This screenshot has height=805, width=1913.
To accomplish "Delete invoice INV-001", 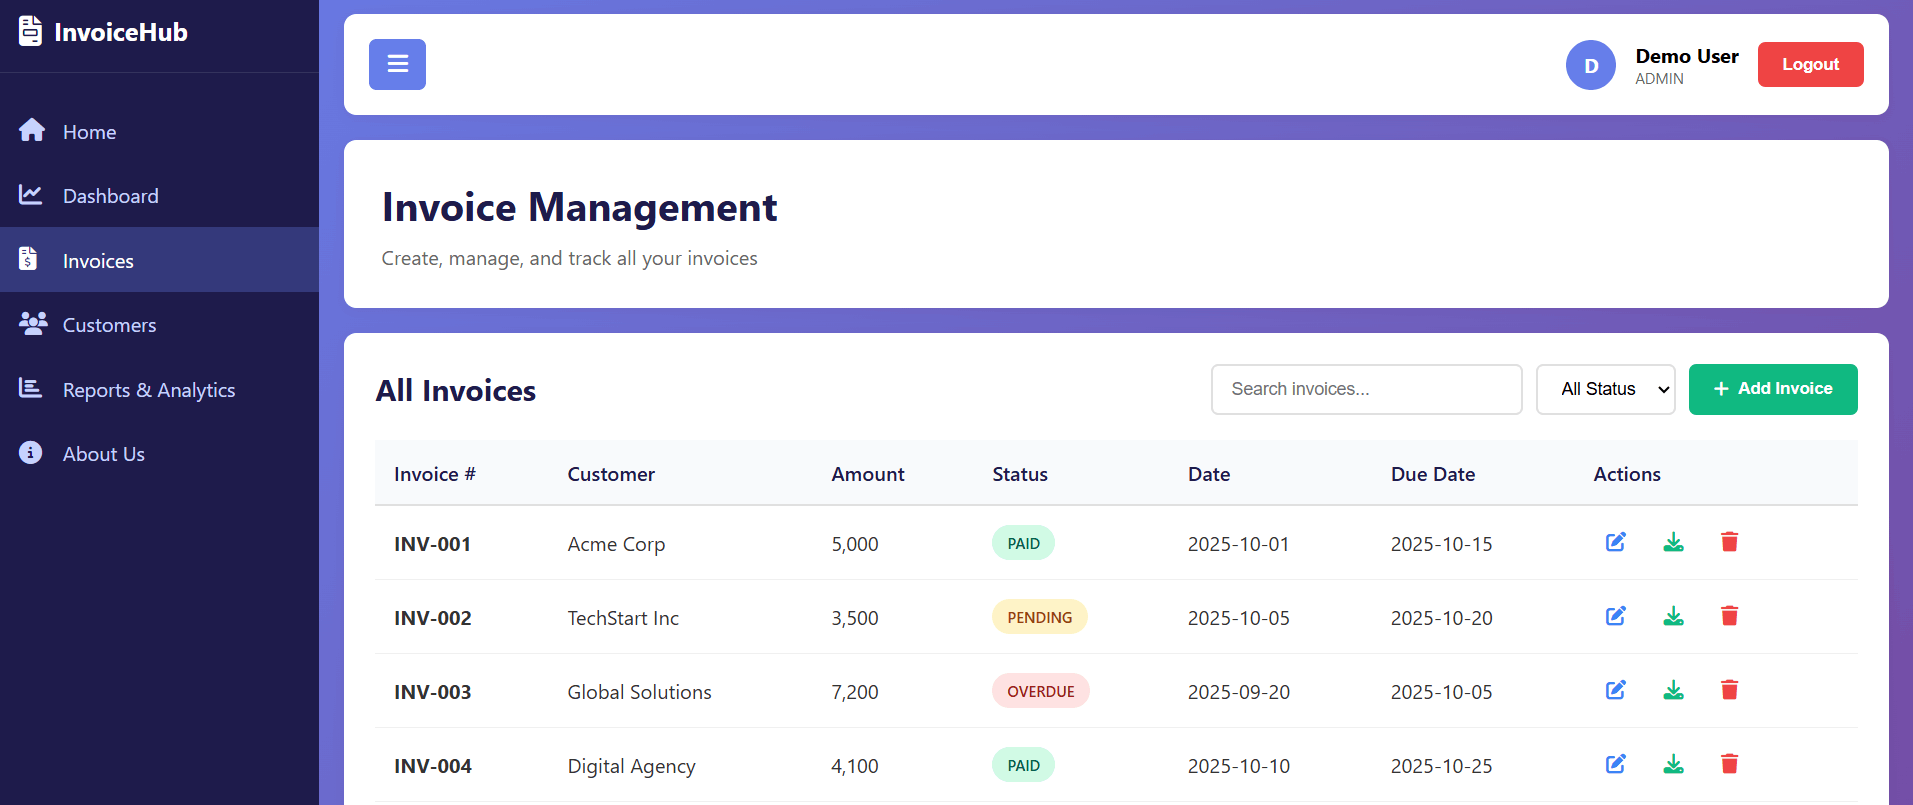I will pyautogui.click(x=1729, y=542).
